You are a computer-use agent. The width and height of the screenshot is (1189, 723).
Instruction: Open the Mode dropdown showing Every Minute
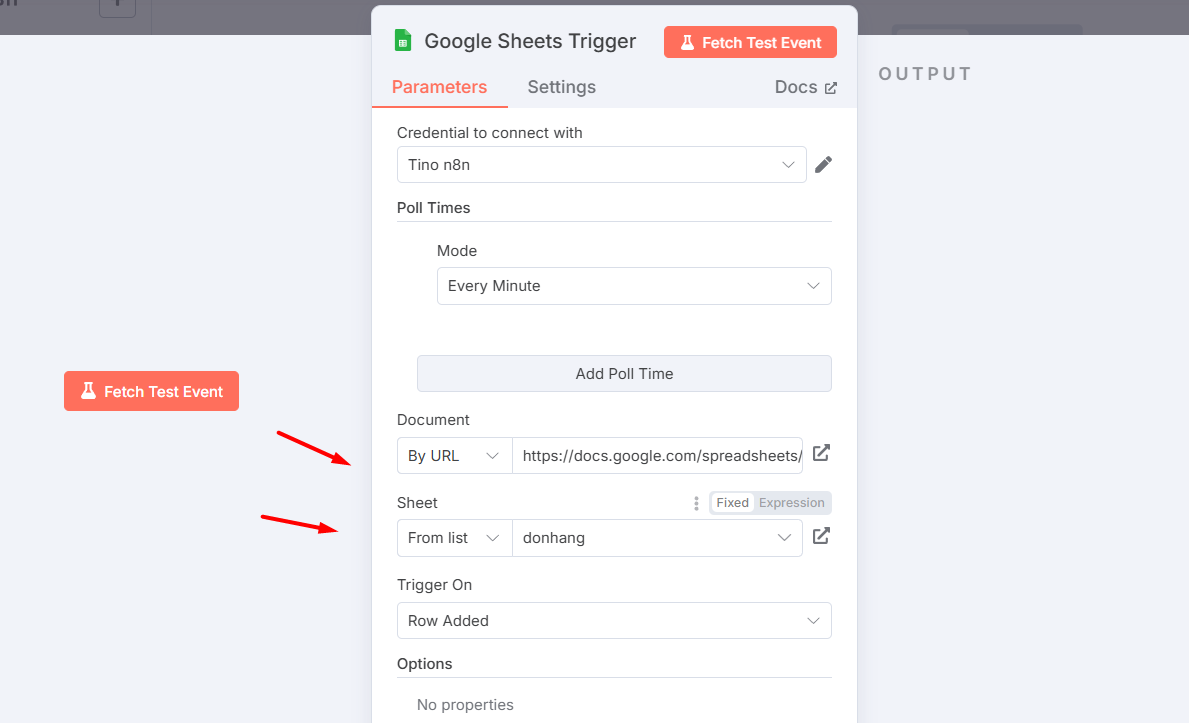pyautogui.click(x=634, y=286)
